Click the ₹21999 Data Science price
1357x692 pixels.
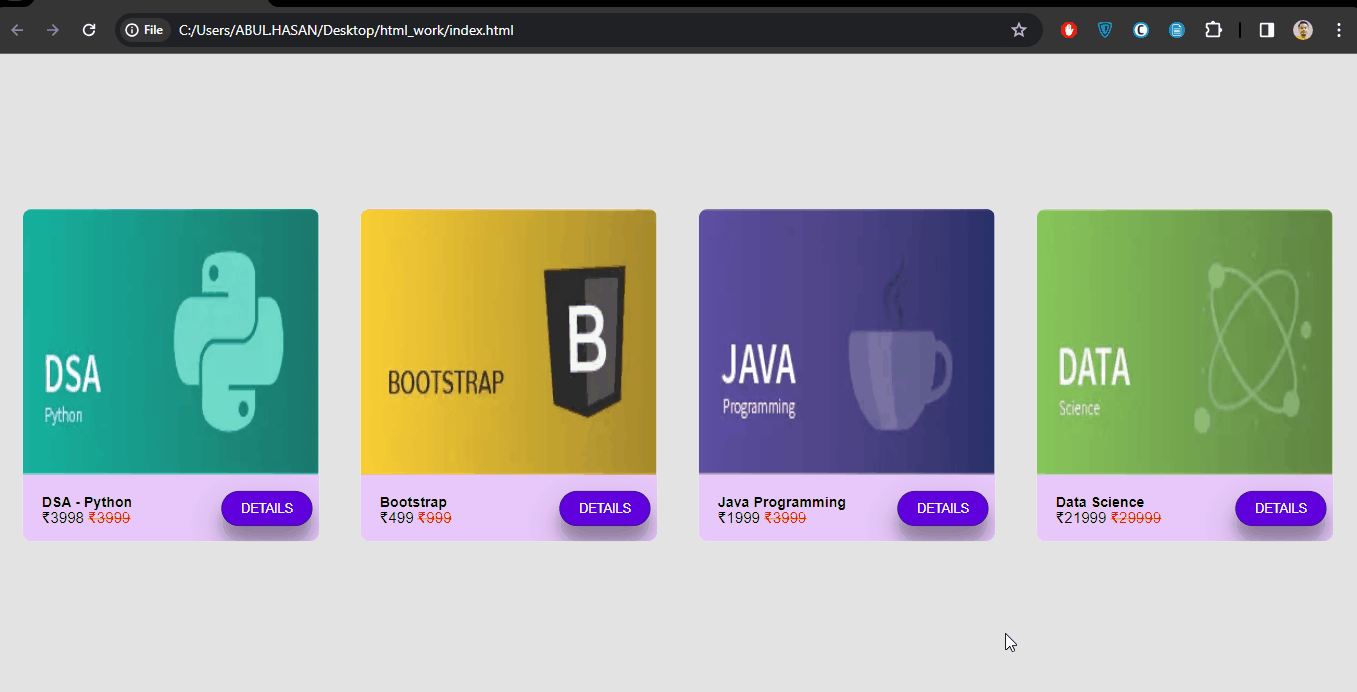click(1081, 518)
